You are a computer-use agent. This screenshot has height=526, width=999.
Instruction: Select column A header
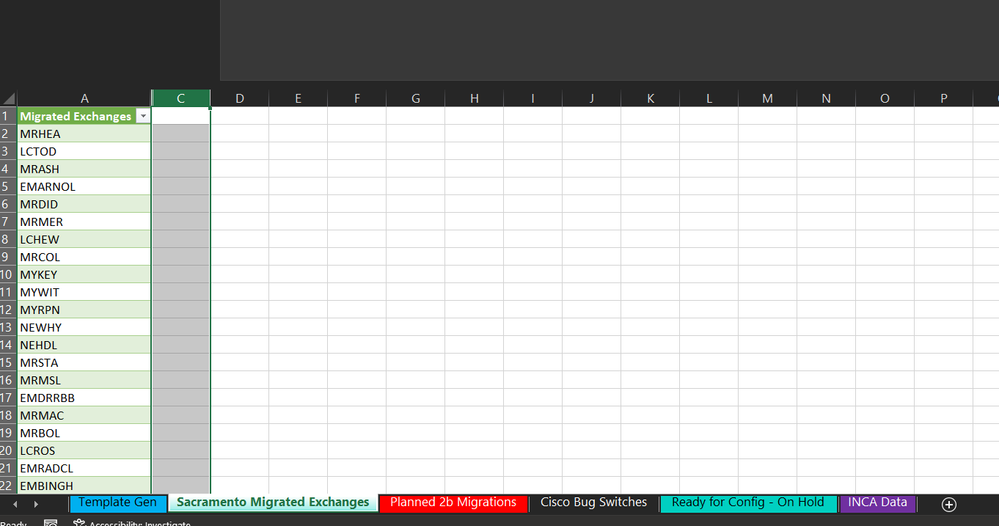(x=84, y=98)
